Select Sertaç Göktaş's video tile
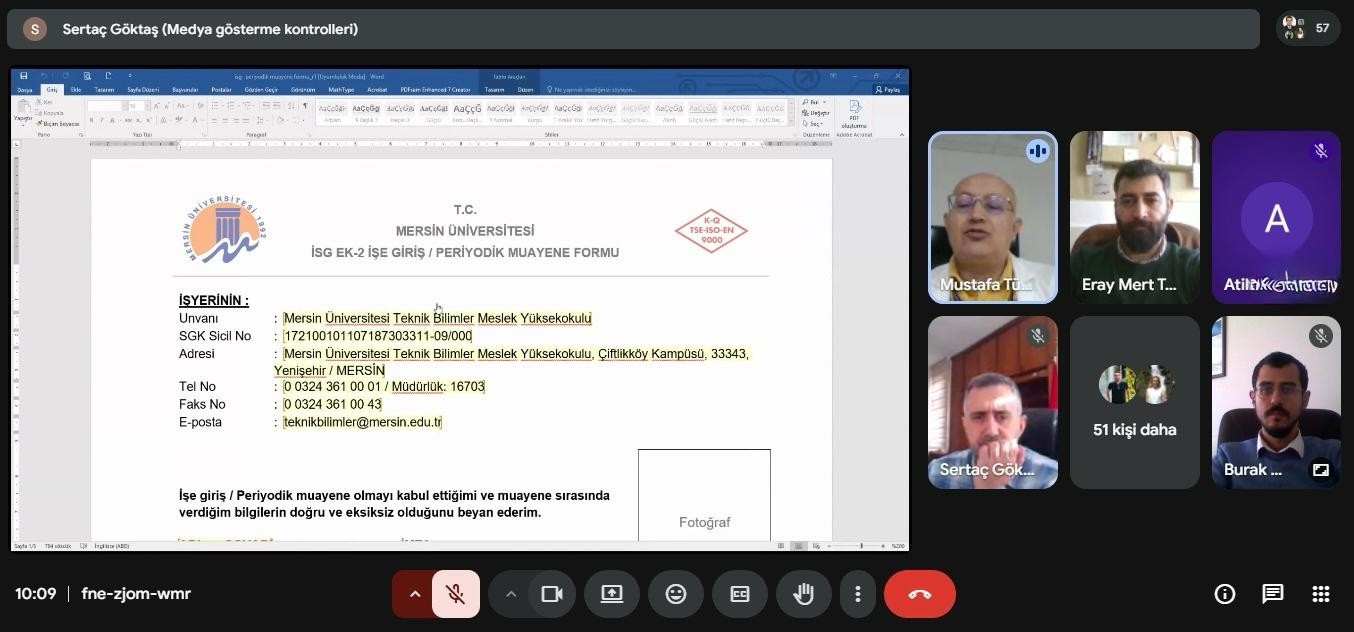 (992, 403)
